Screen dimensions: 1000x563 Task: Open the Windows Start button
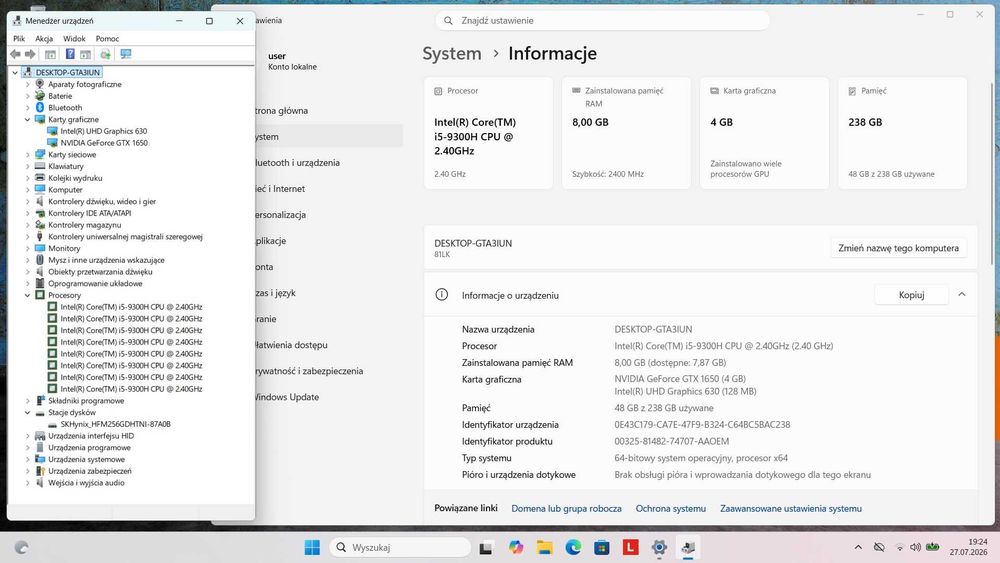[312, 547]
